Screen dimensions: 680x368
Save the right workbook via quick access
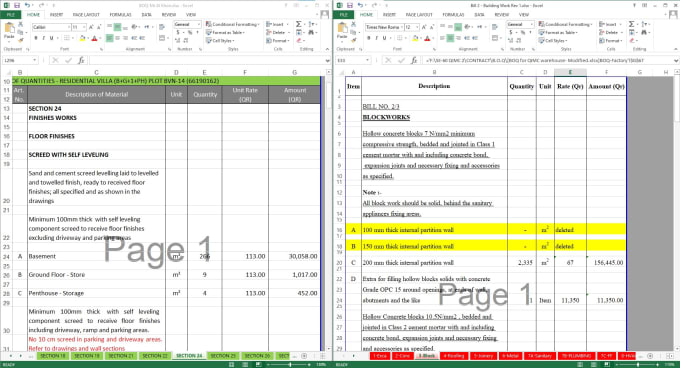(350, 5)
